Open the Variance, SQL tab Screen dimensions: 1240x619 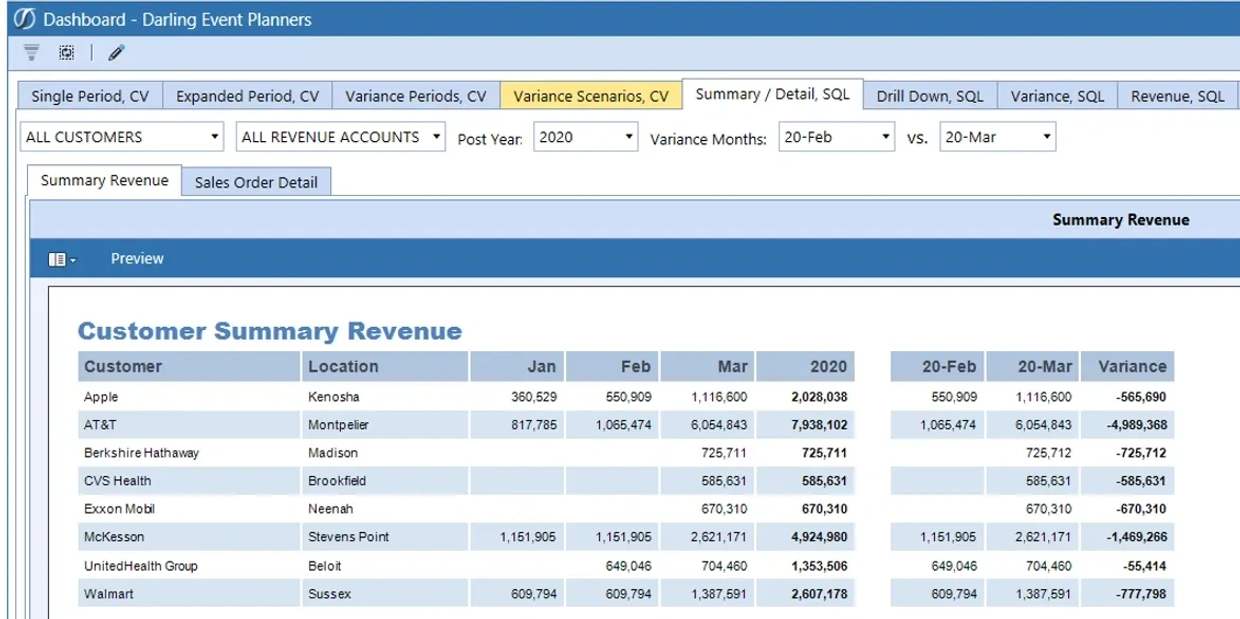[1057, 96]
